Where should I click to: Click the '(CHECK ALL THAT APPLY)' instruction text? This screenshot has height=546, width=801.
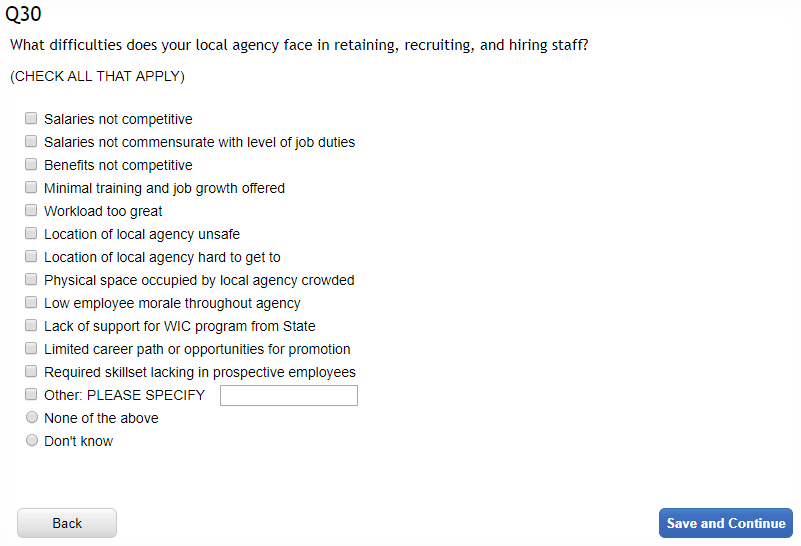coord(97,76)
